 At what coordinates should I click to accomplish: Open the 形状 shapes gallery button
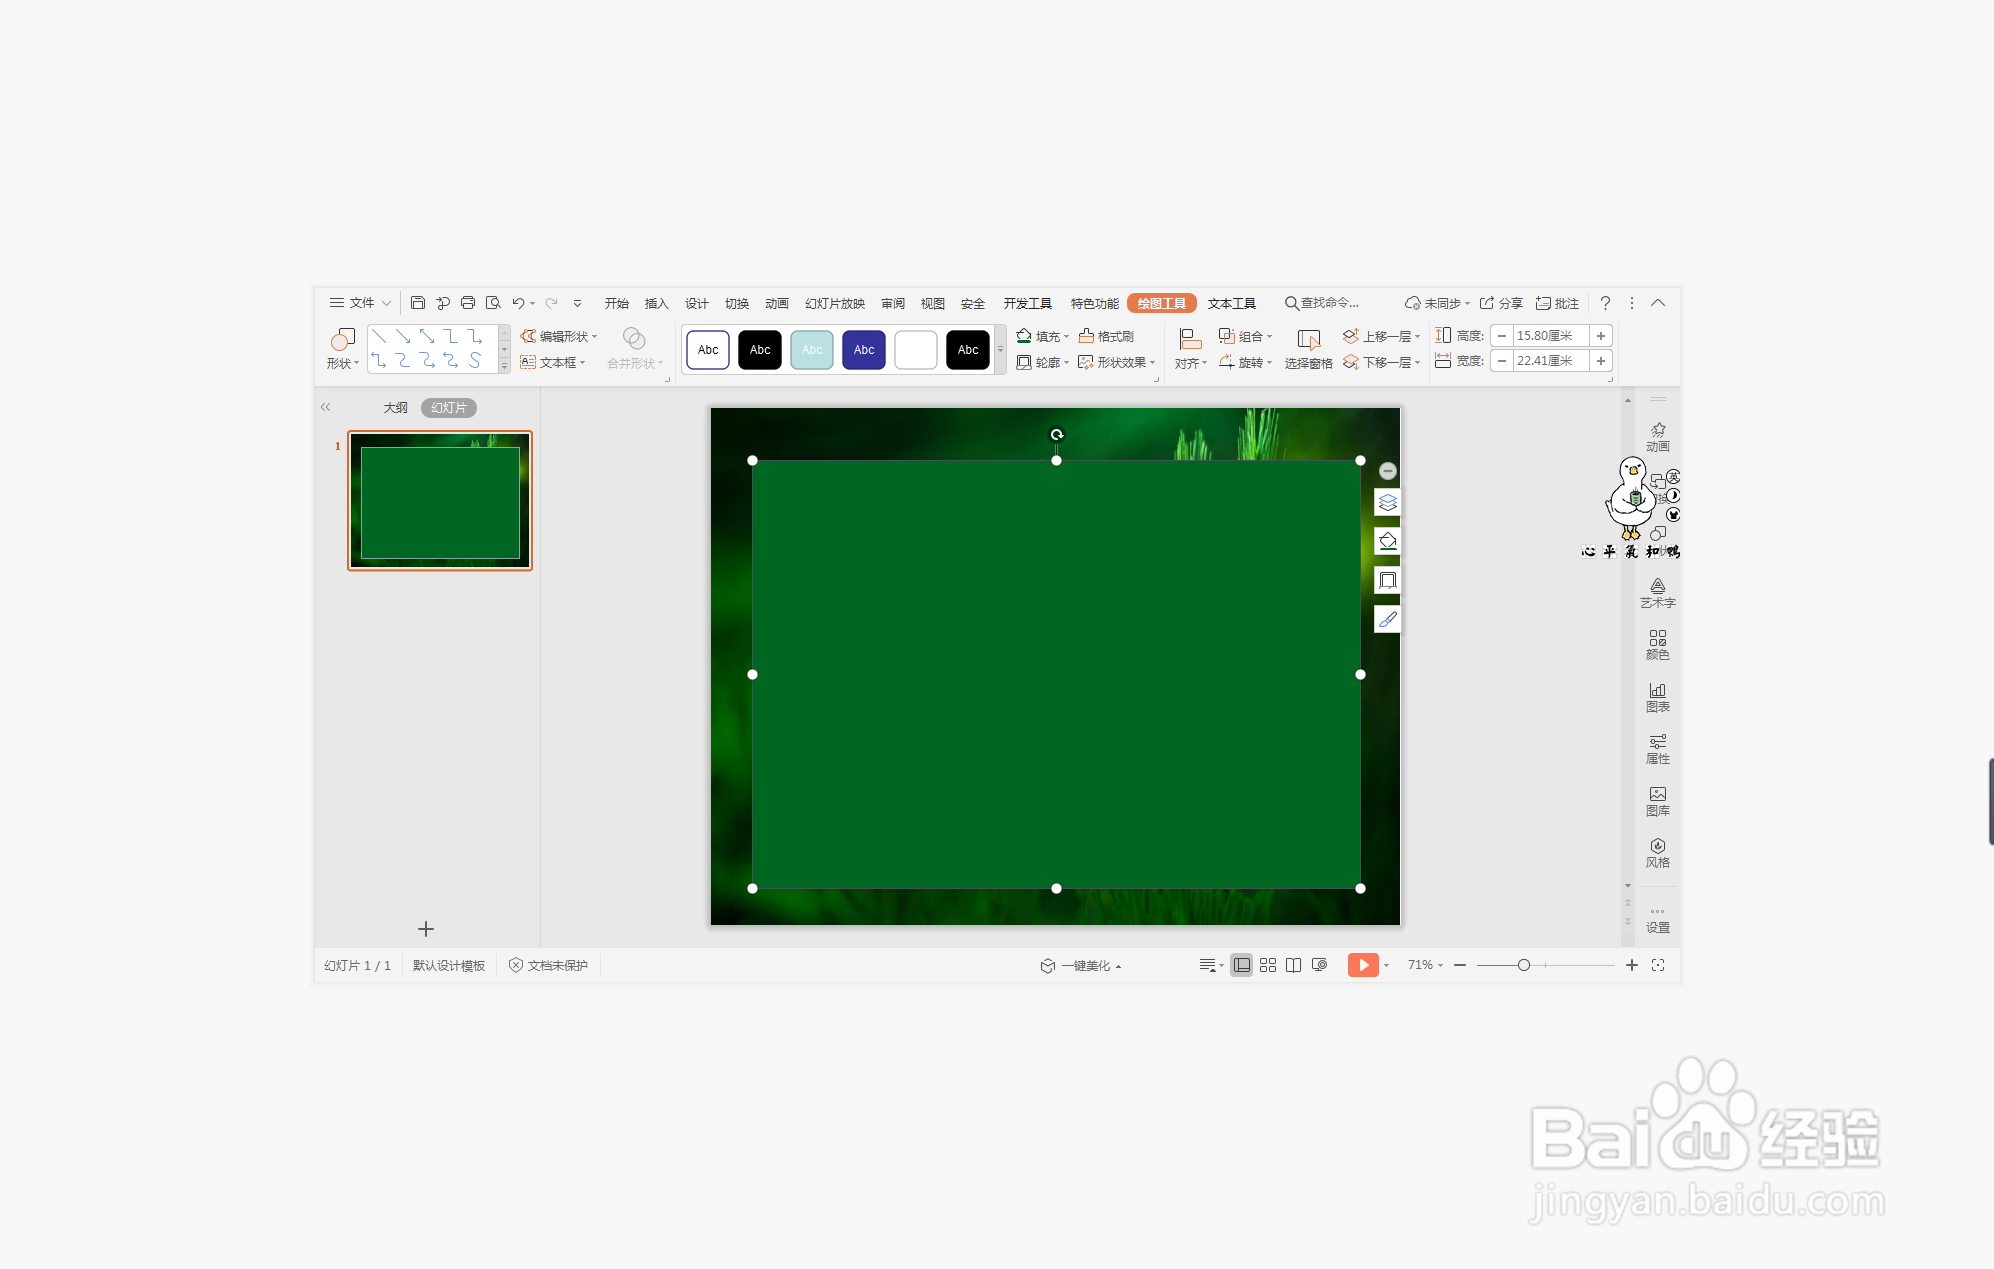(x=343, y=349)
